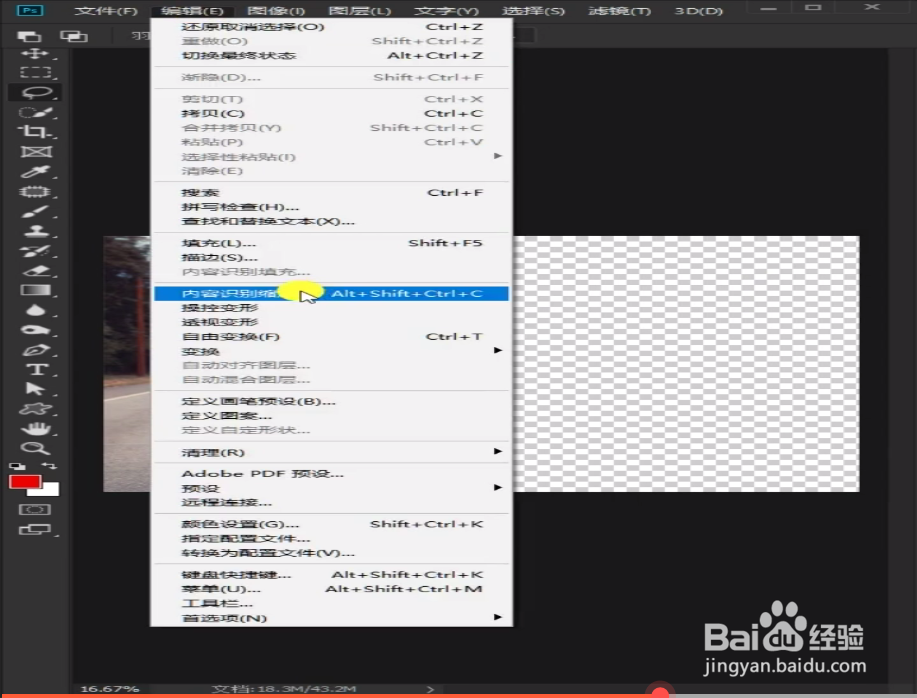
Task: Select the Lasso tool
Action: tap(36, 92)
